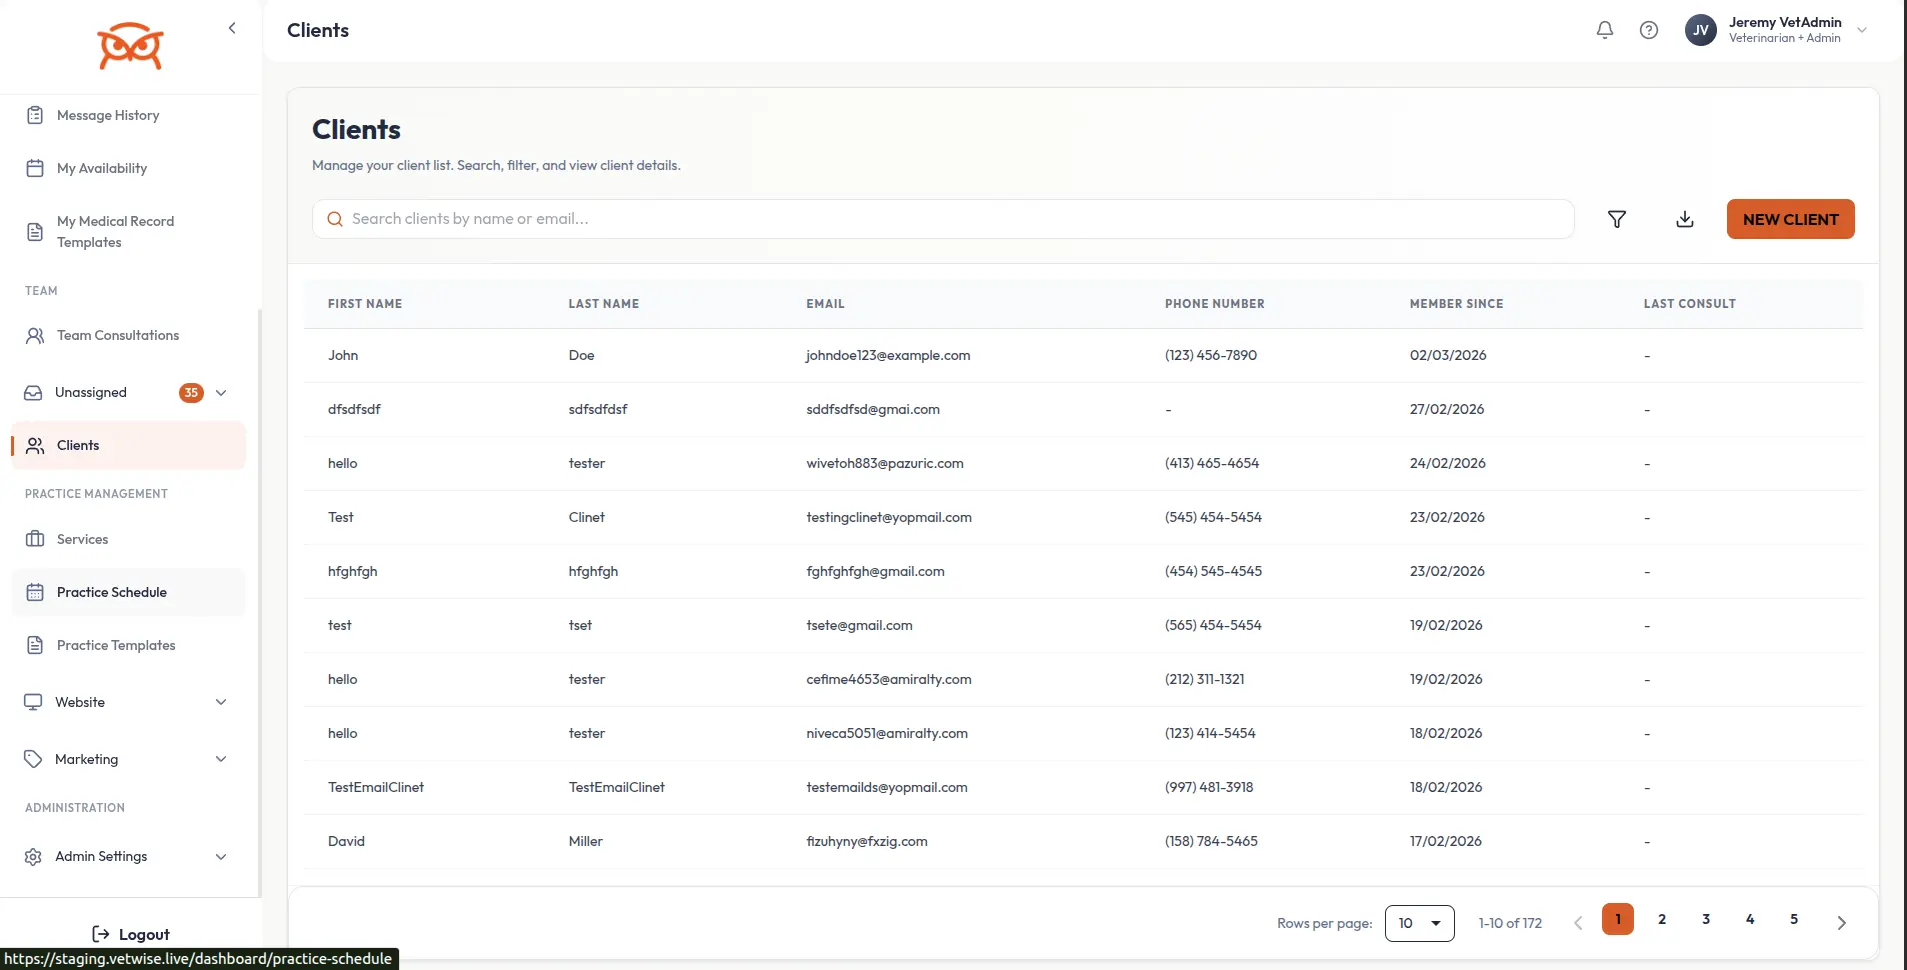1907x970 pixels.
Task: Click the current page 1 button
Action: tap(1618, 919)
